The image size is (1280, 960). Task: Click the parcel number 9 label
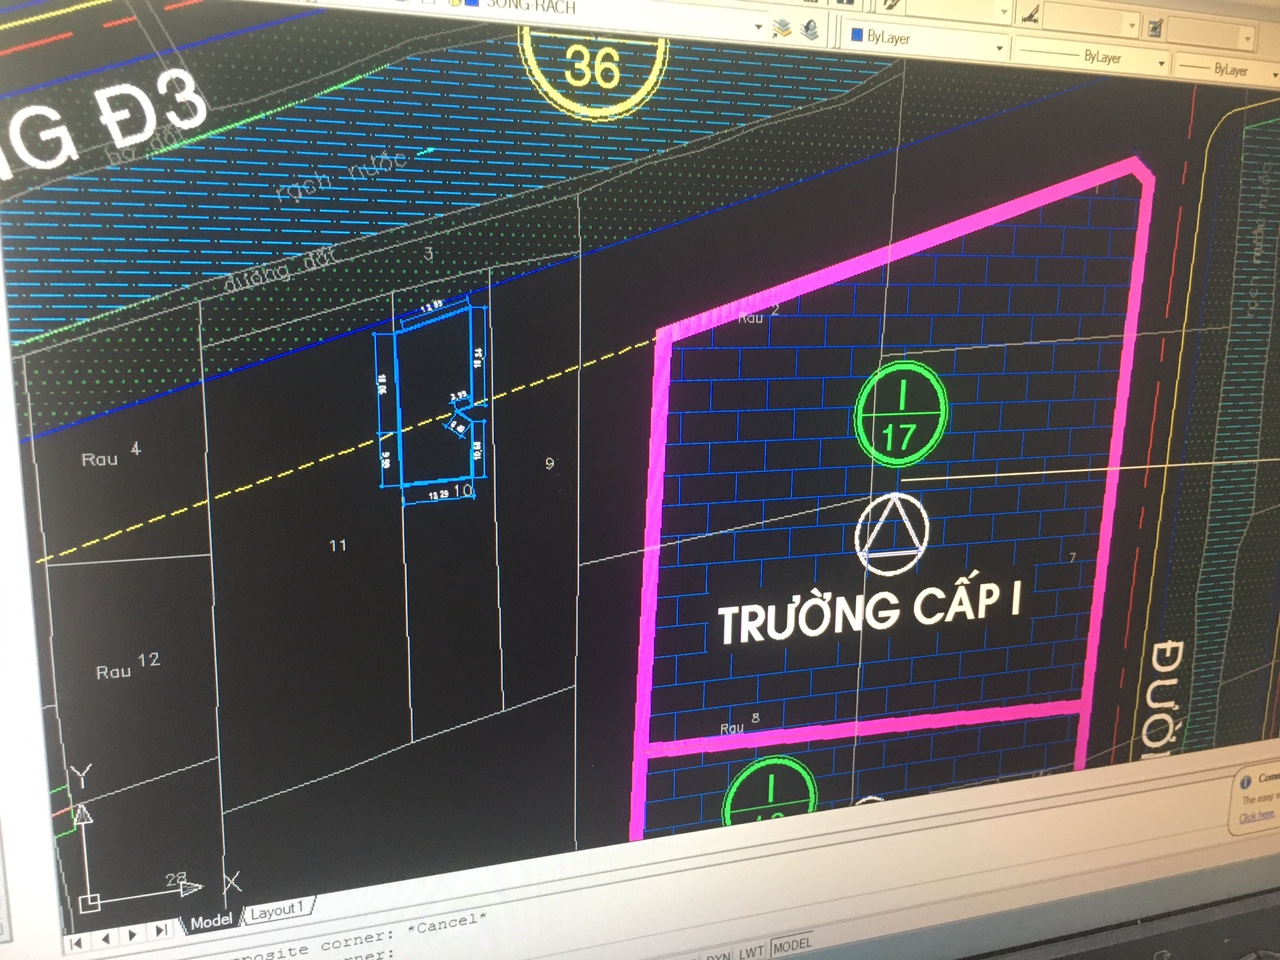click(x=549, y=463)
